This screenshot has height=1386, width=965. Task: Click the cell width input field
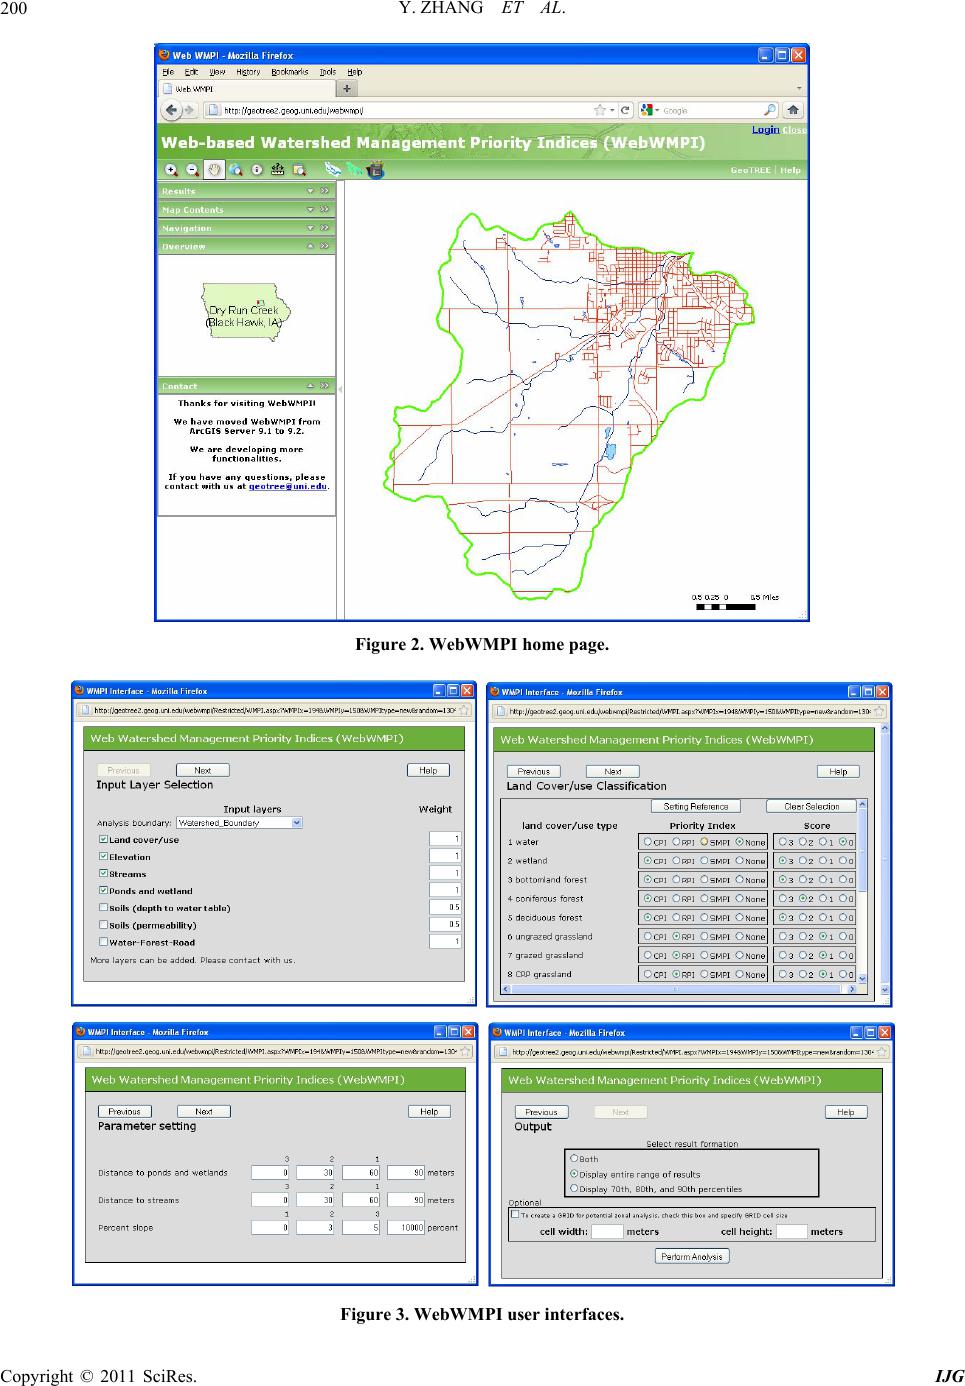607,1232
